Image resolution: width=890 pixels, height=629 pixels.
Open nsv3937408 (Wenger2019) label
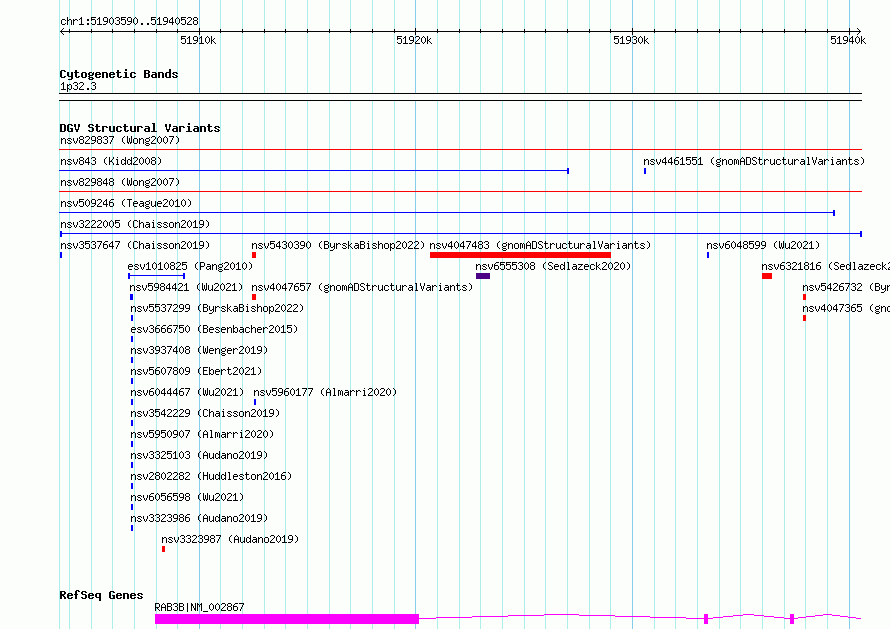click(199, 350)
